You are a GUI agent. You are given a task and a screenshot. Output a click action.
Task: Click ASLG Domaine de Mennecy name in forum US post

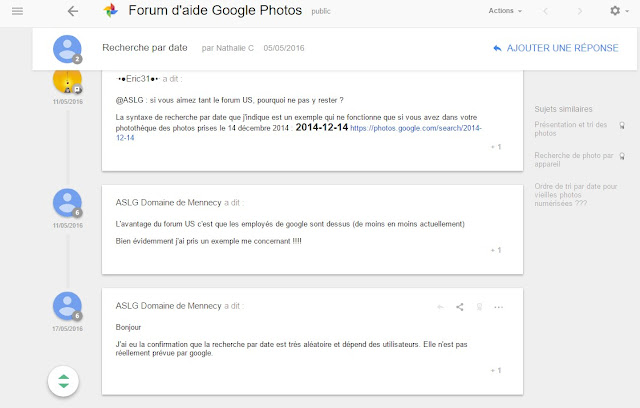pyautogui.click(x=168, y=202)
